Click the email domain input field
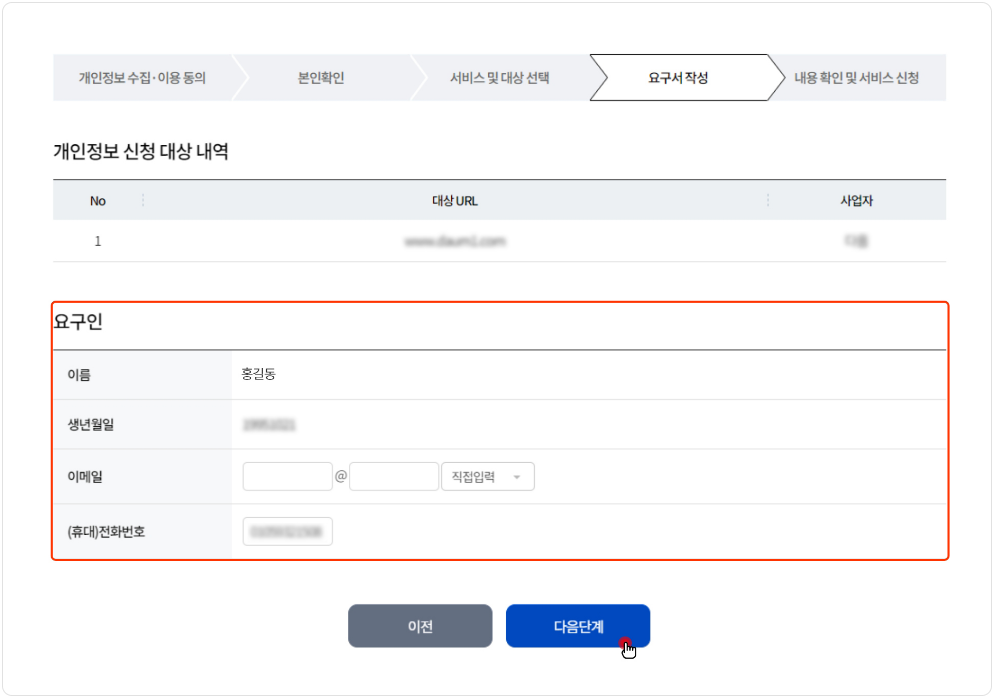Viewport: 994px width, 698px height. [x=394, y=476]
